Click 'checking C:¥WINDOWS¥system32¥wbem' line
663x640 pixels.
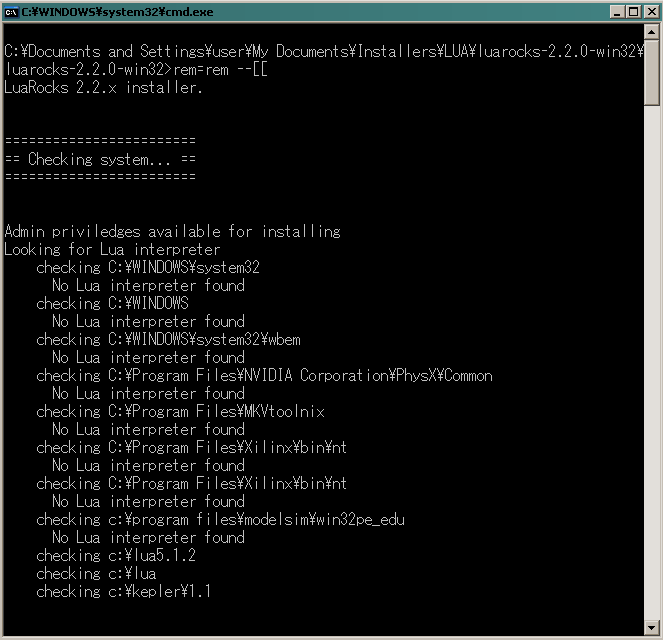[168, 339]
